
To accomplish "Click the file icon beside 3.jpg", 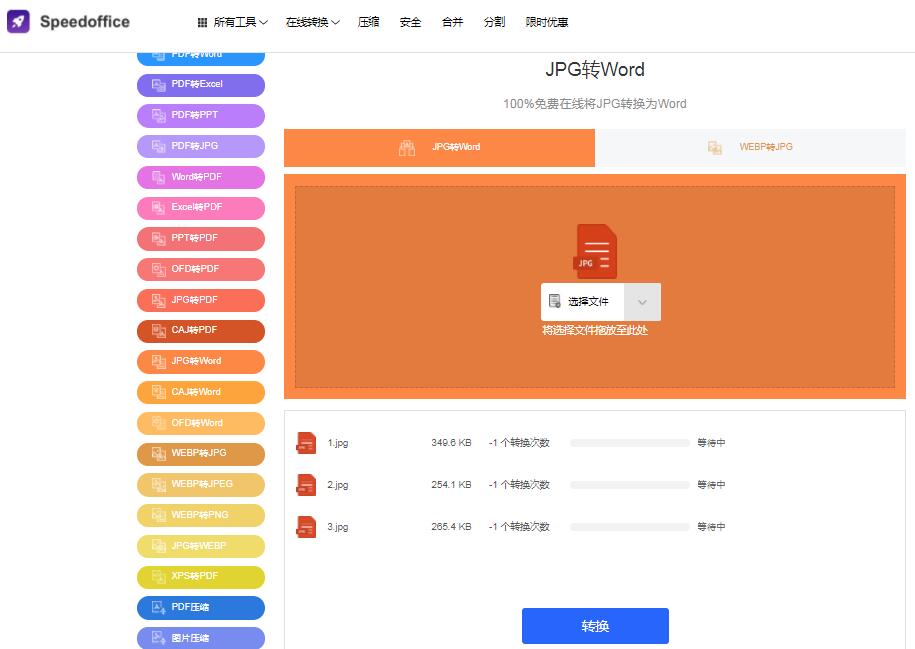I will pos(306,527).
